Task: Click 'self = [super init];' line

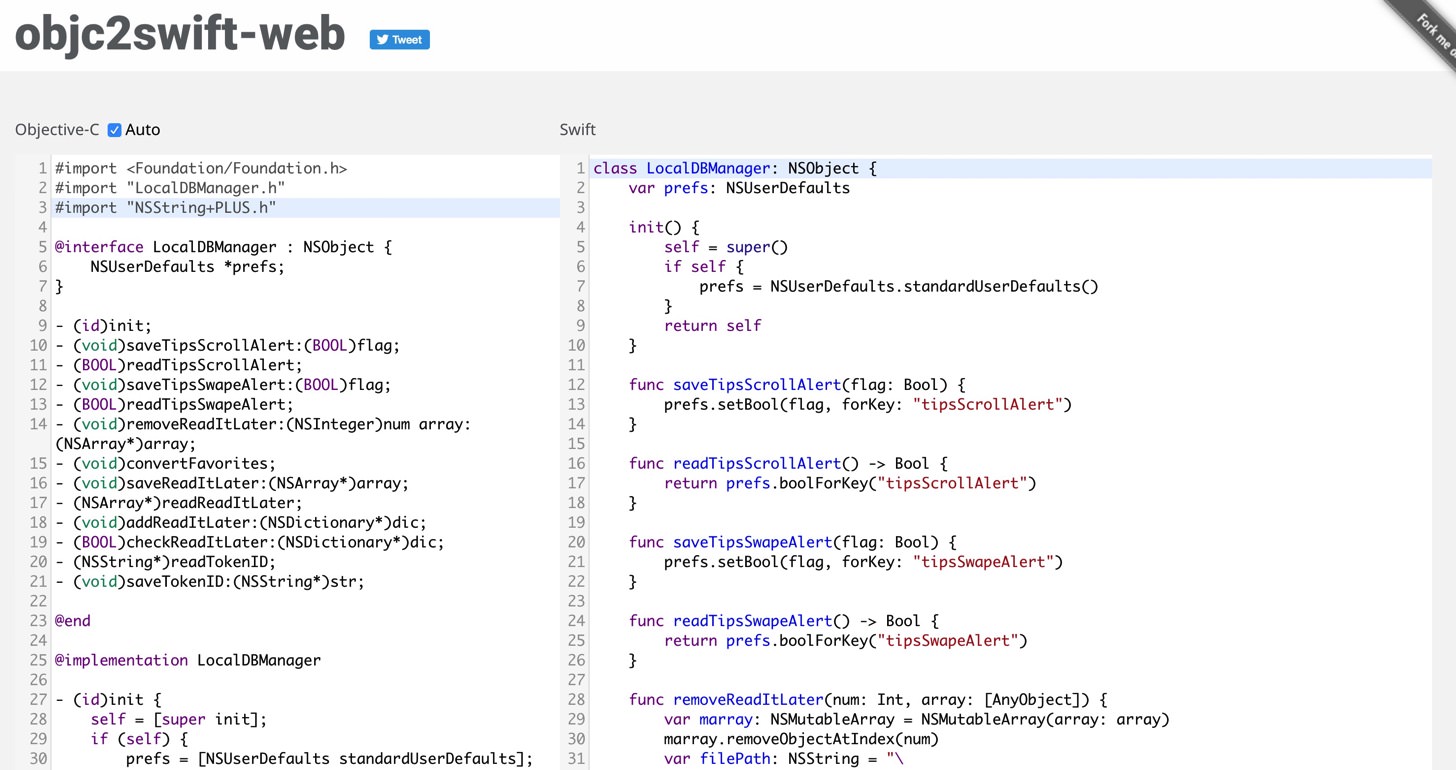Action: [179, 719]
